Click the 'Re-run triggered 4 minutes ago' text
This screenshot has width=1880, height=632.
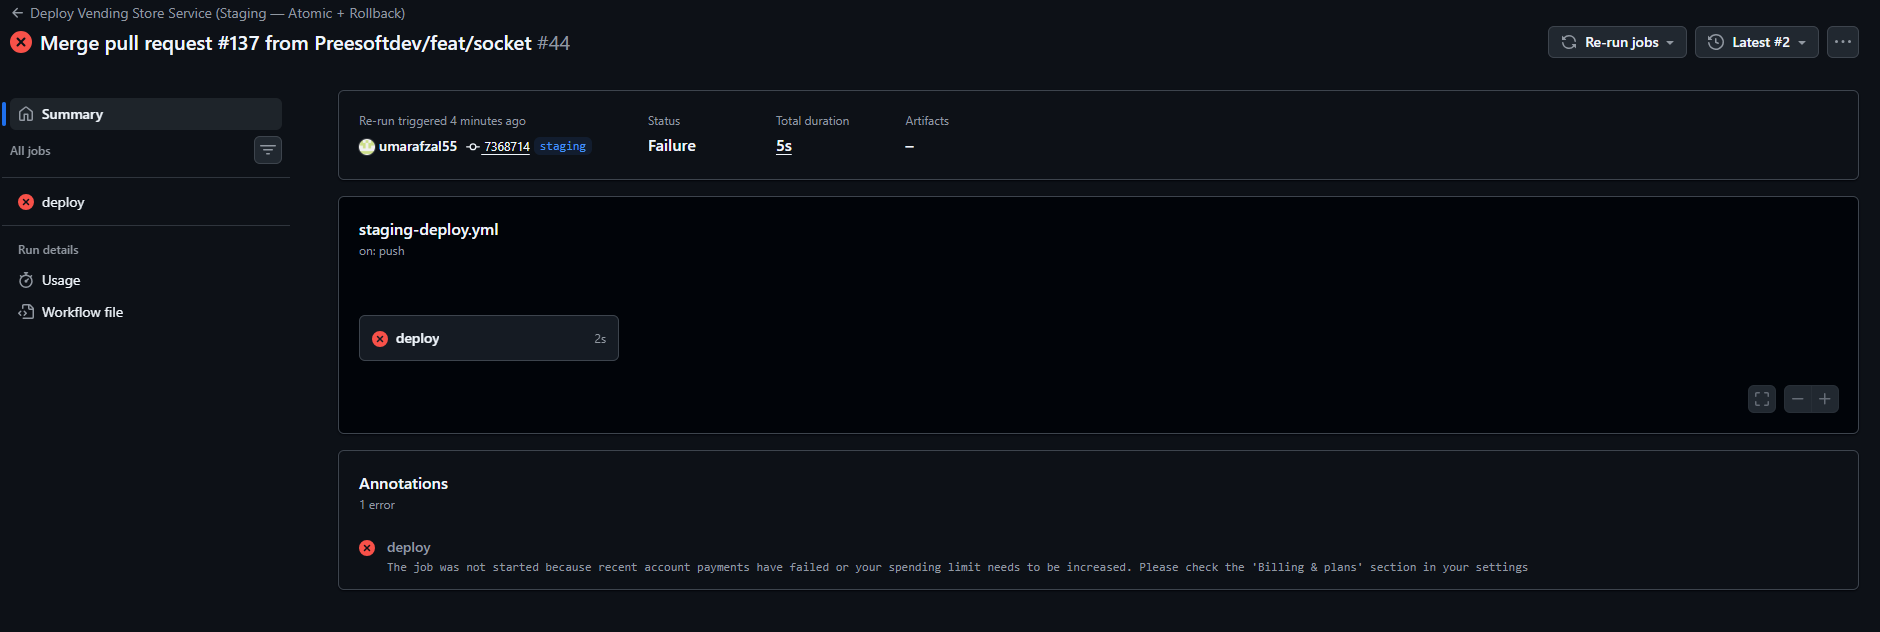tap(442, 121)
